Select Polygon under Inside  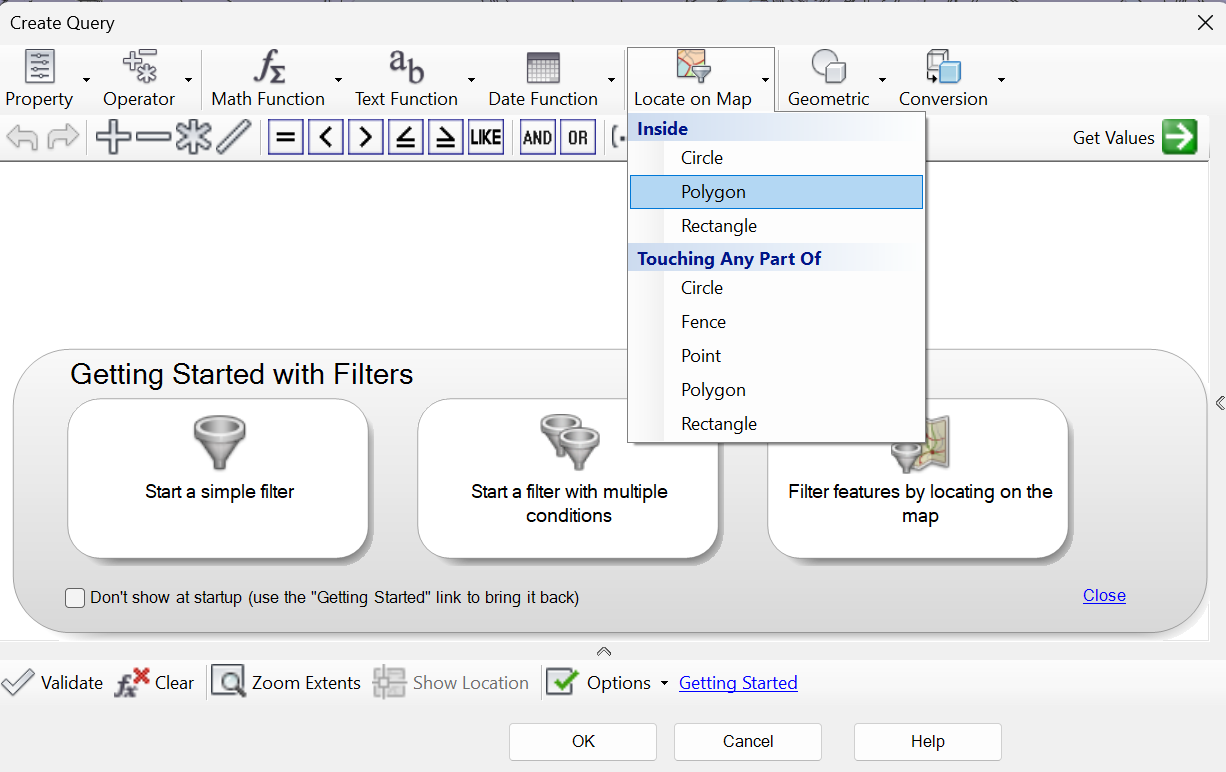pos(776,192)
